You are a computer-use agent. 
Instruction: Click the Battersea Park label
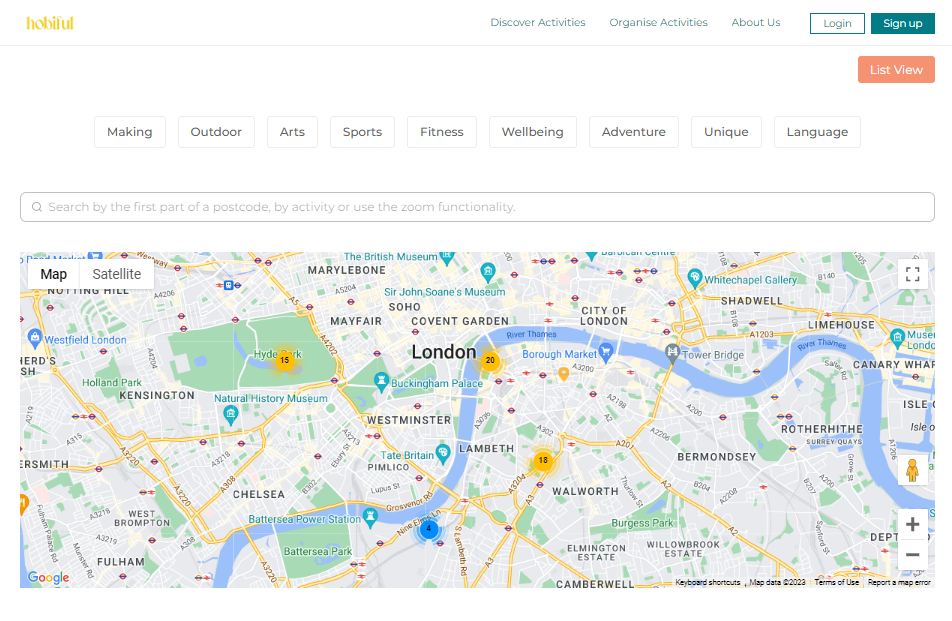tap(318, 552)
